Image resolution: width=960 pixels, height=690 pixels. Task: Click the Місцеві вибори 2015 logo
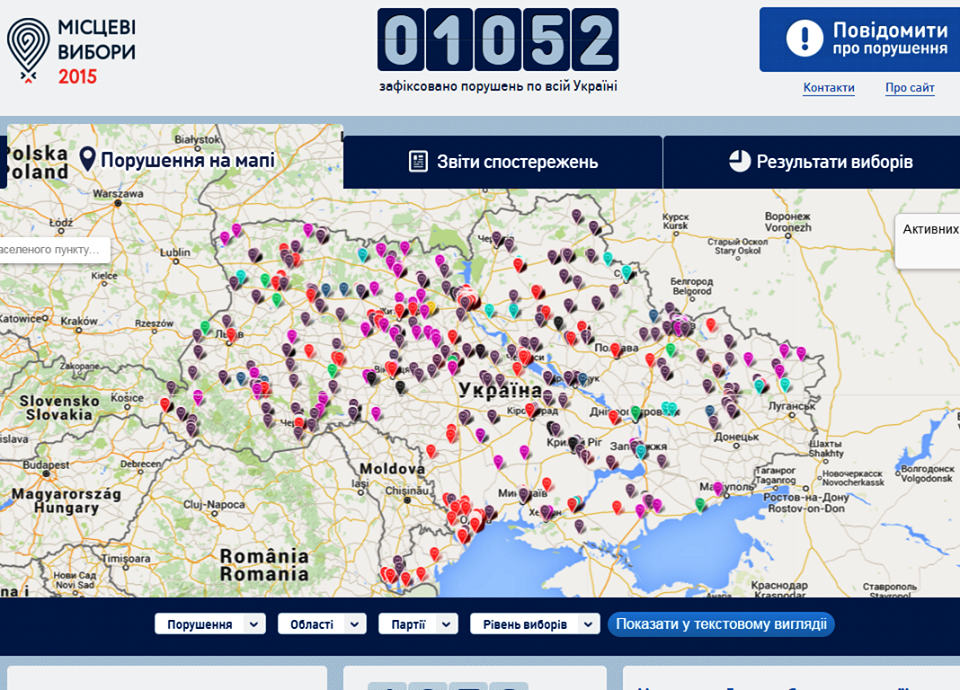[x=72, y=50]
